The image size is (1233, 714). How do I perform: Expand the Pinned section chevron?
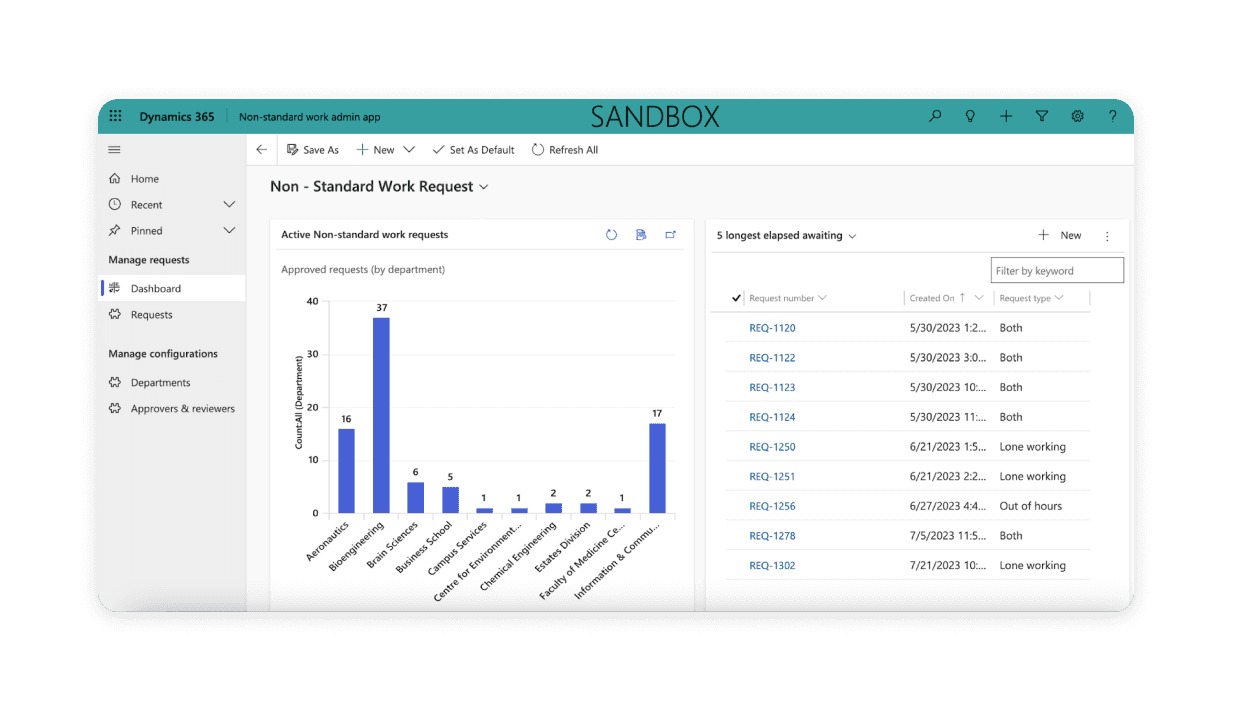pyautogui.click(x=229, y=231)
